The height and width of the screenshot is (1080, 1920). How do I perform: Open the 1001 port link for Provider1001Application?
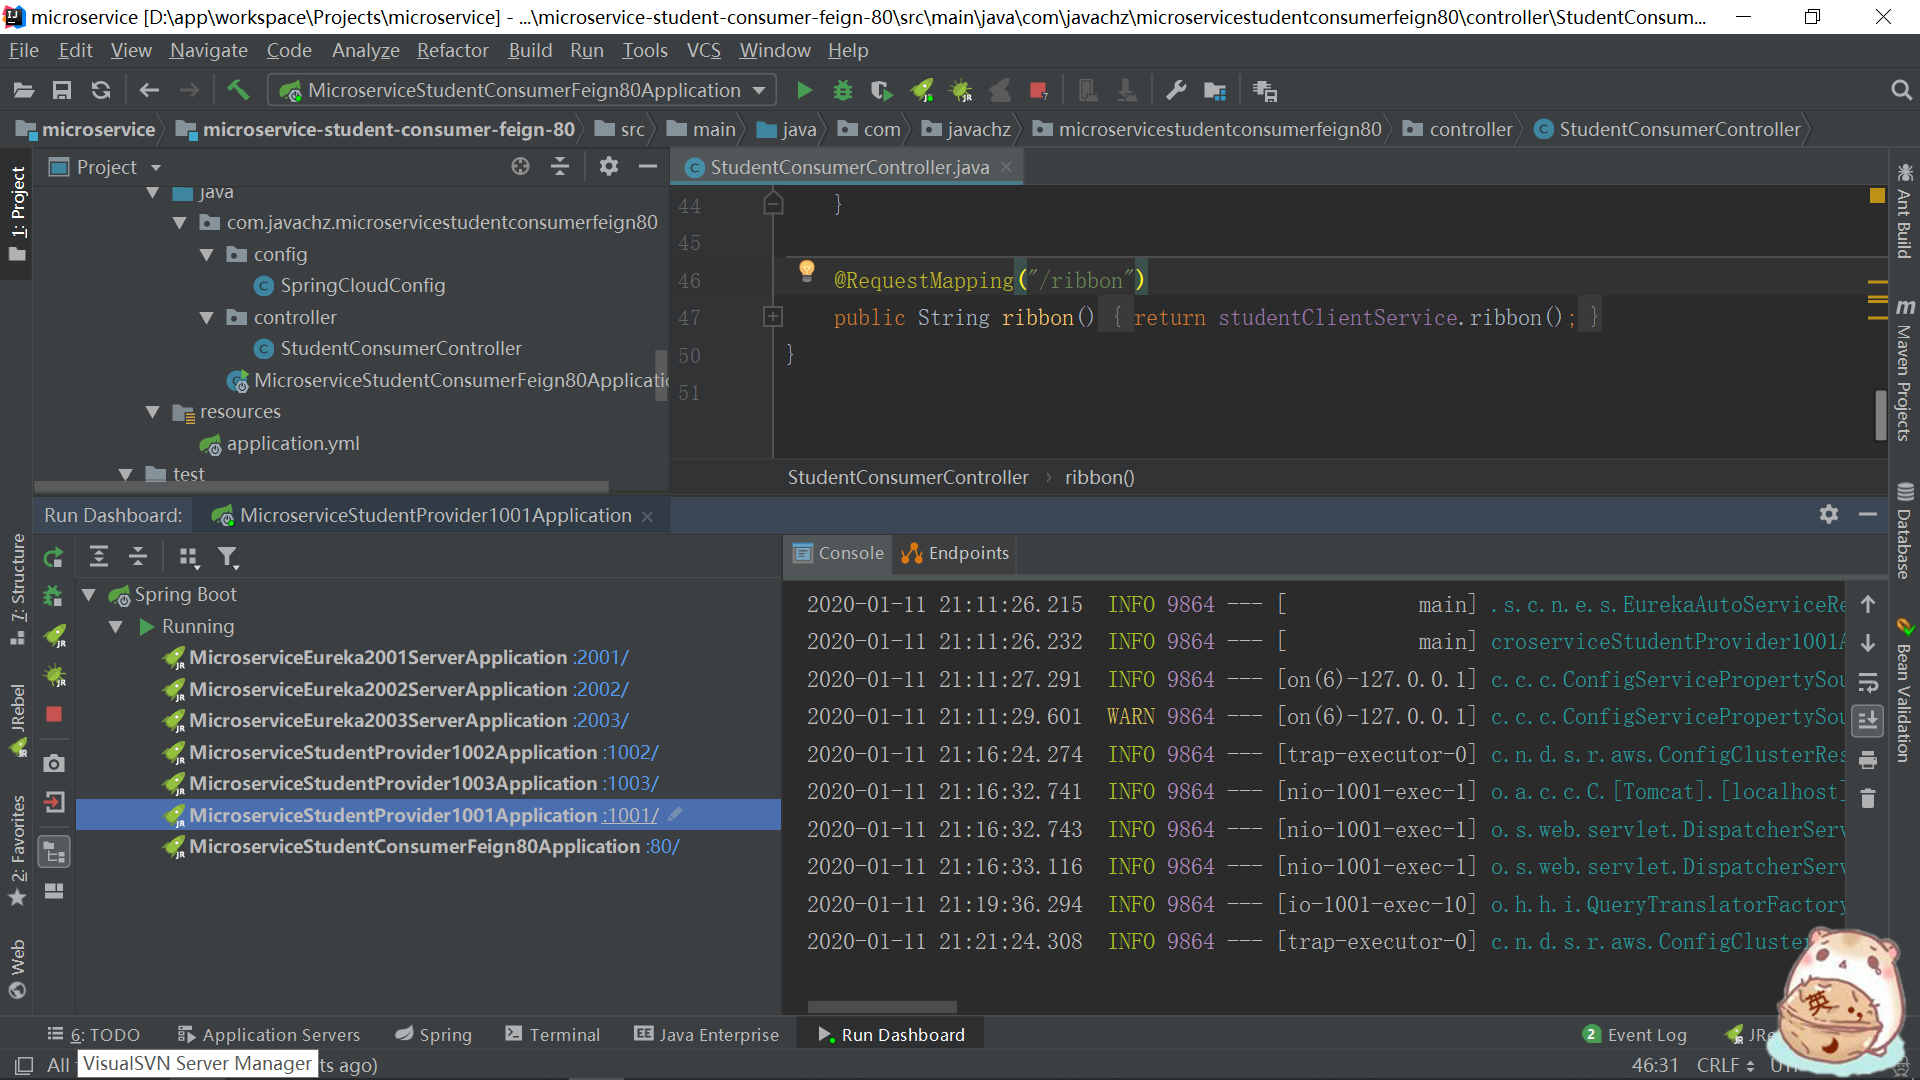coord(631,815)
